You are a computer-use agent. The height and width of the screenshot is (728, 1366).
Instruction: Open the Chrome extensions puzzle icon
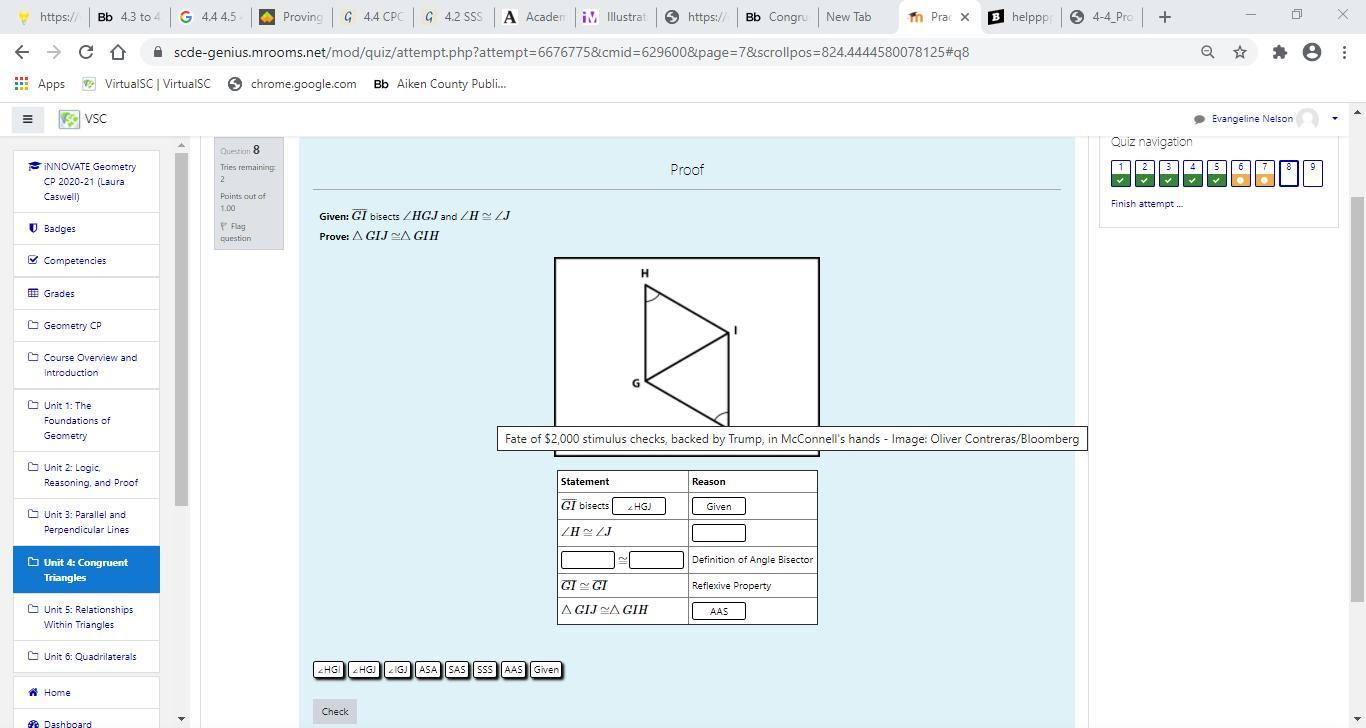point(1279,52)
